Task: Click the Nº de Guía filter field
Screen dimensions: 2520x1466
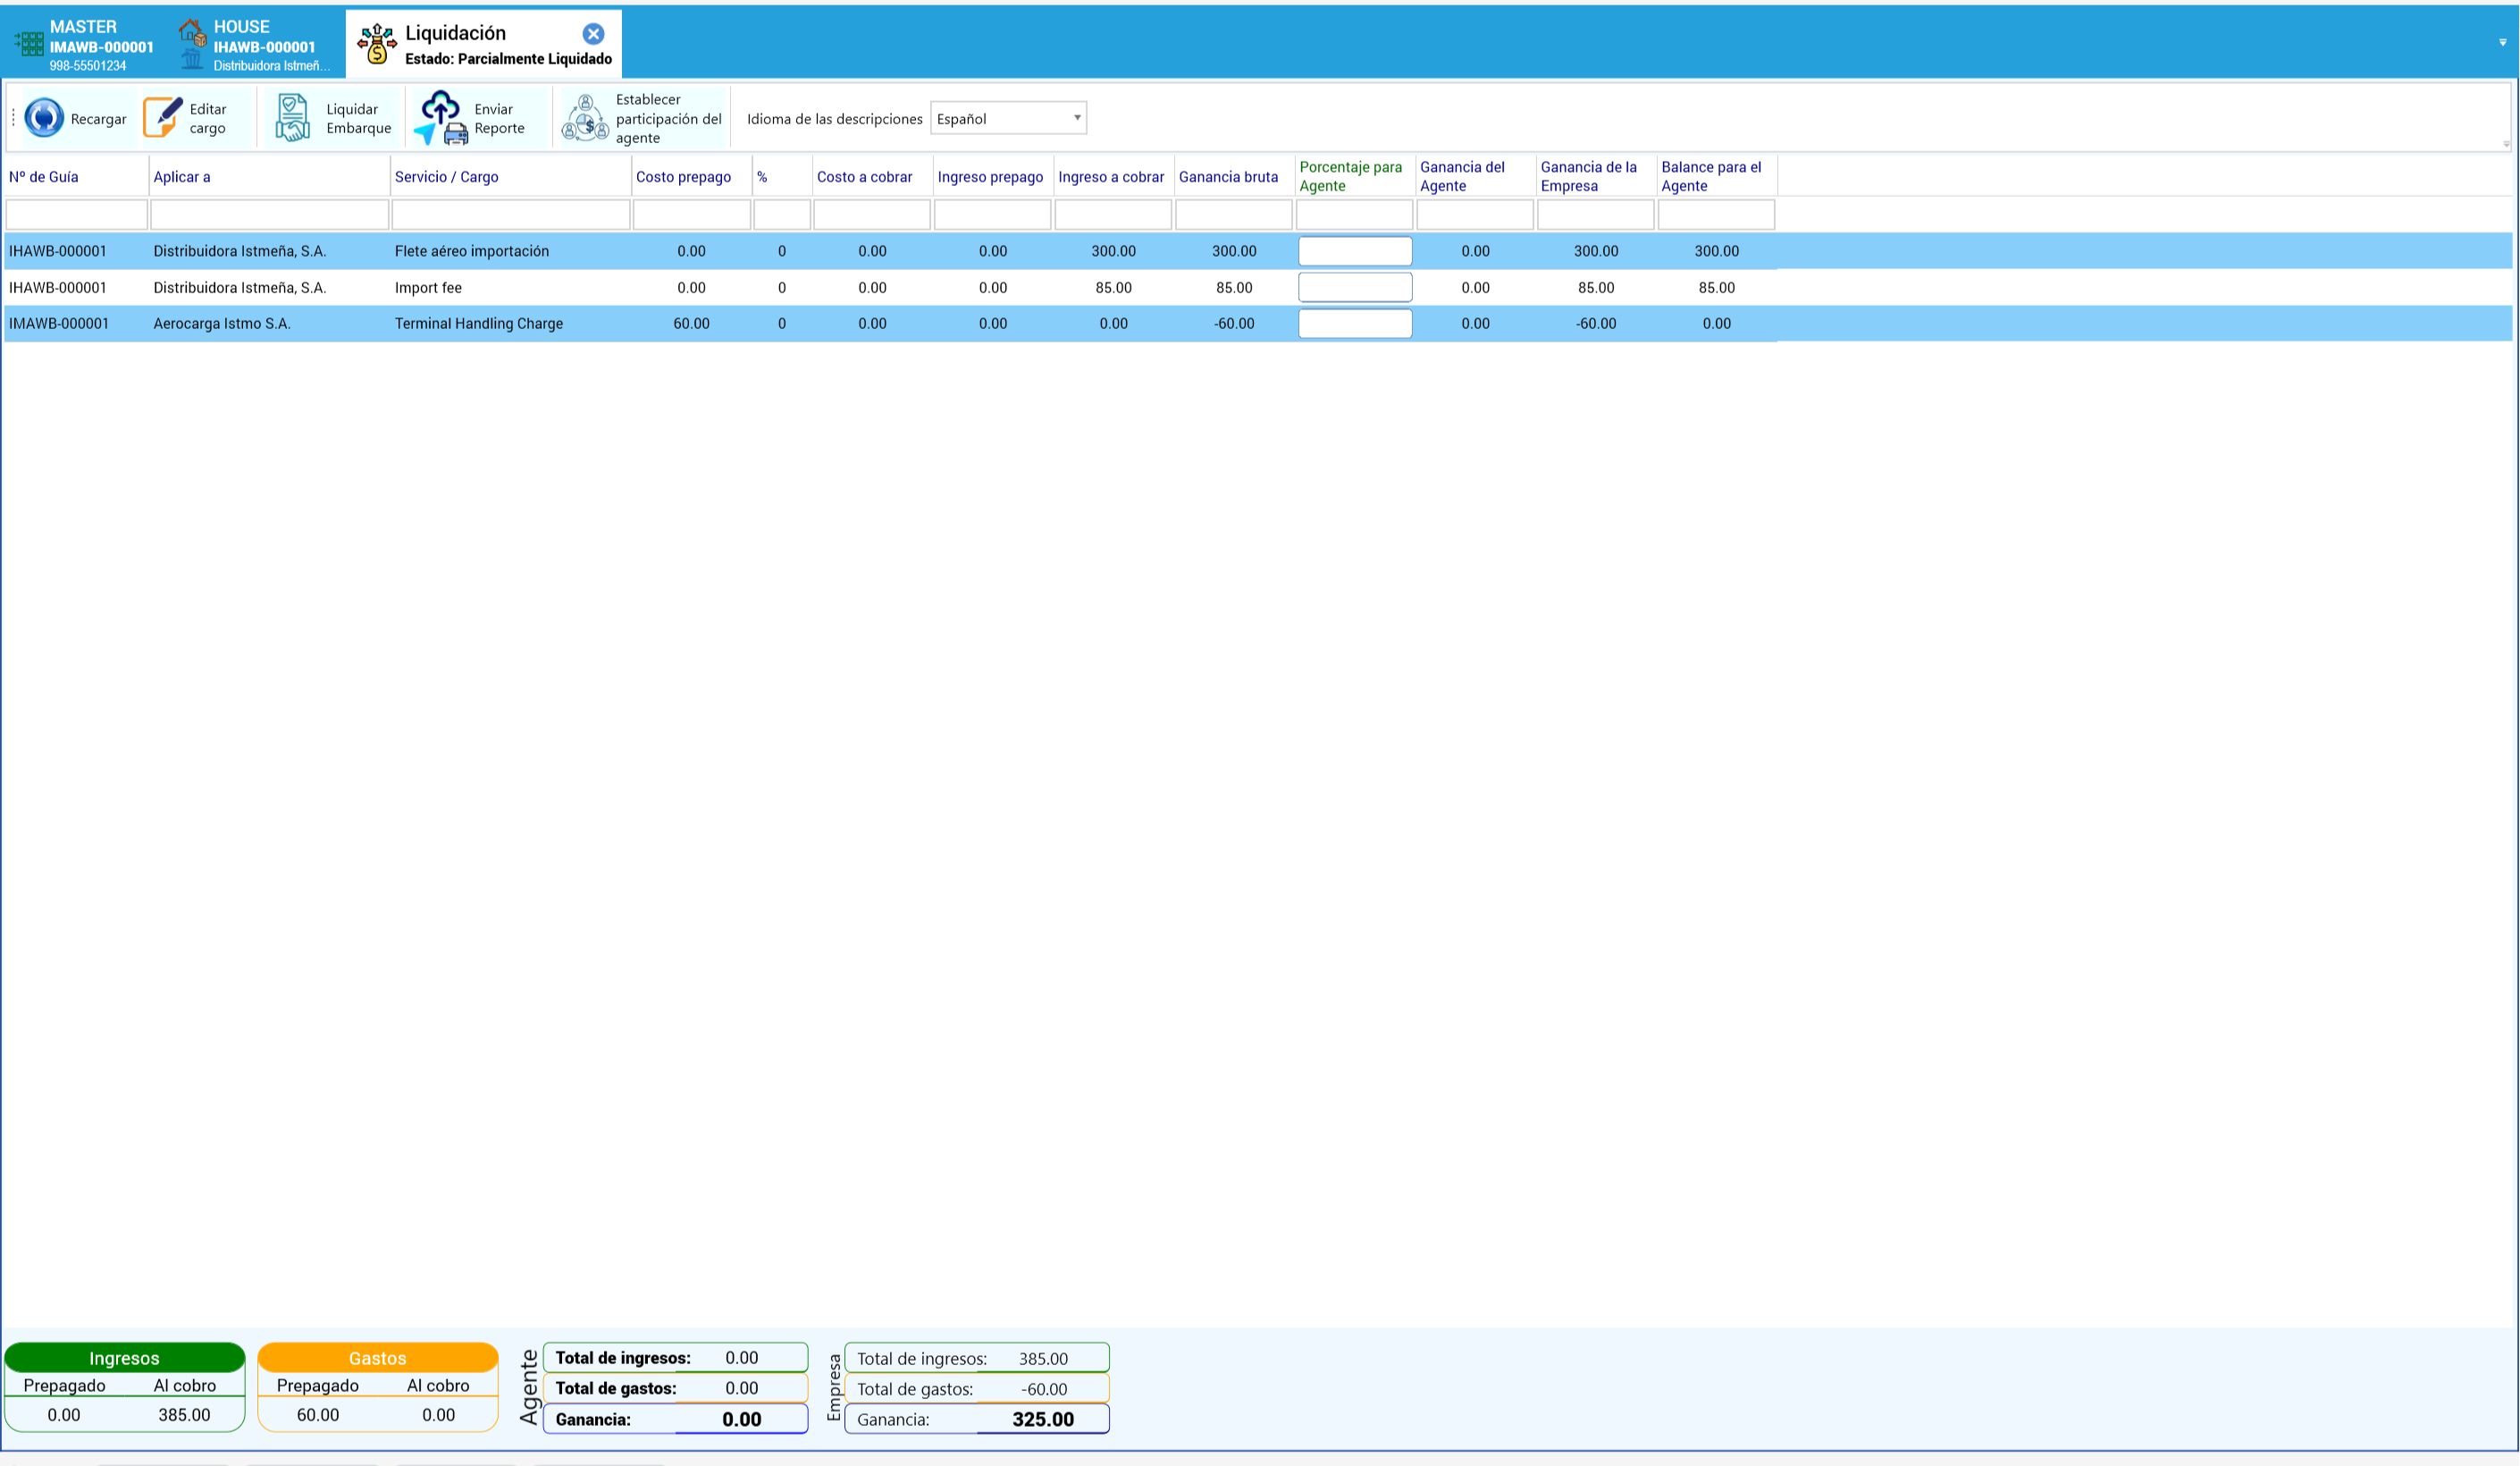Action: click(x=76, y=214)
